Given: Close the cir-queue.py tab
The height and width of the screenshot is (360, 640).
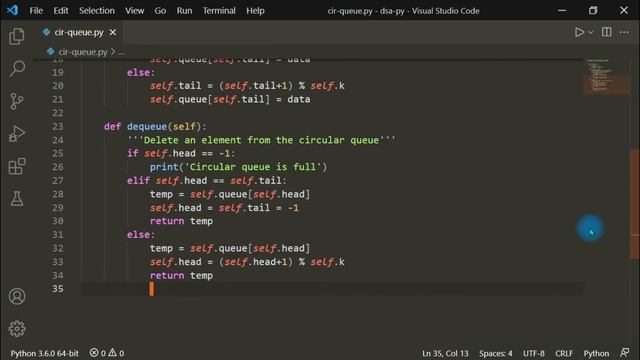Looking at the screenshot, I should pos(113,32).
